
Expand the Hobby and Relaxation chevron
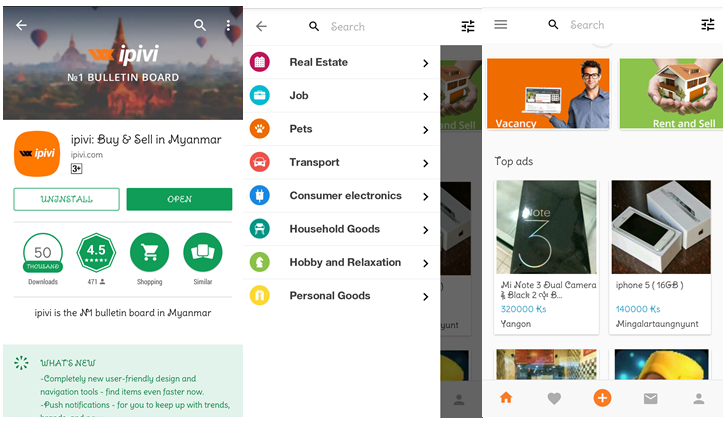[x=426, y=263]
